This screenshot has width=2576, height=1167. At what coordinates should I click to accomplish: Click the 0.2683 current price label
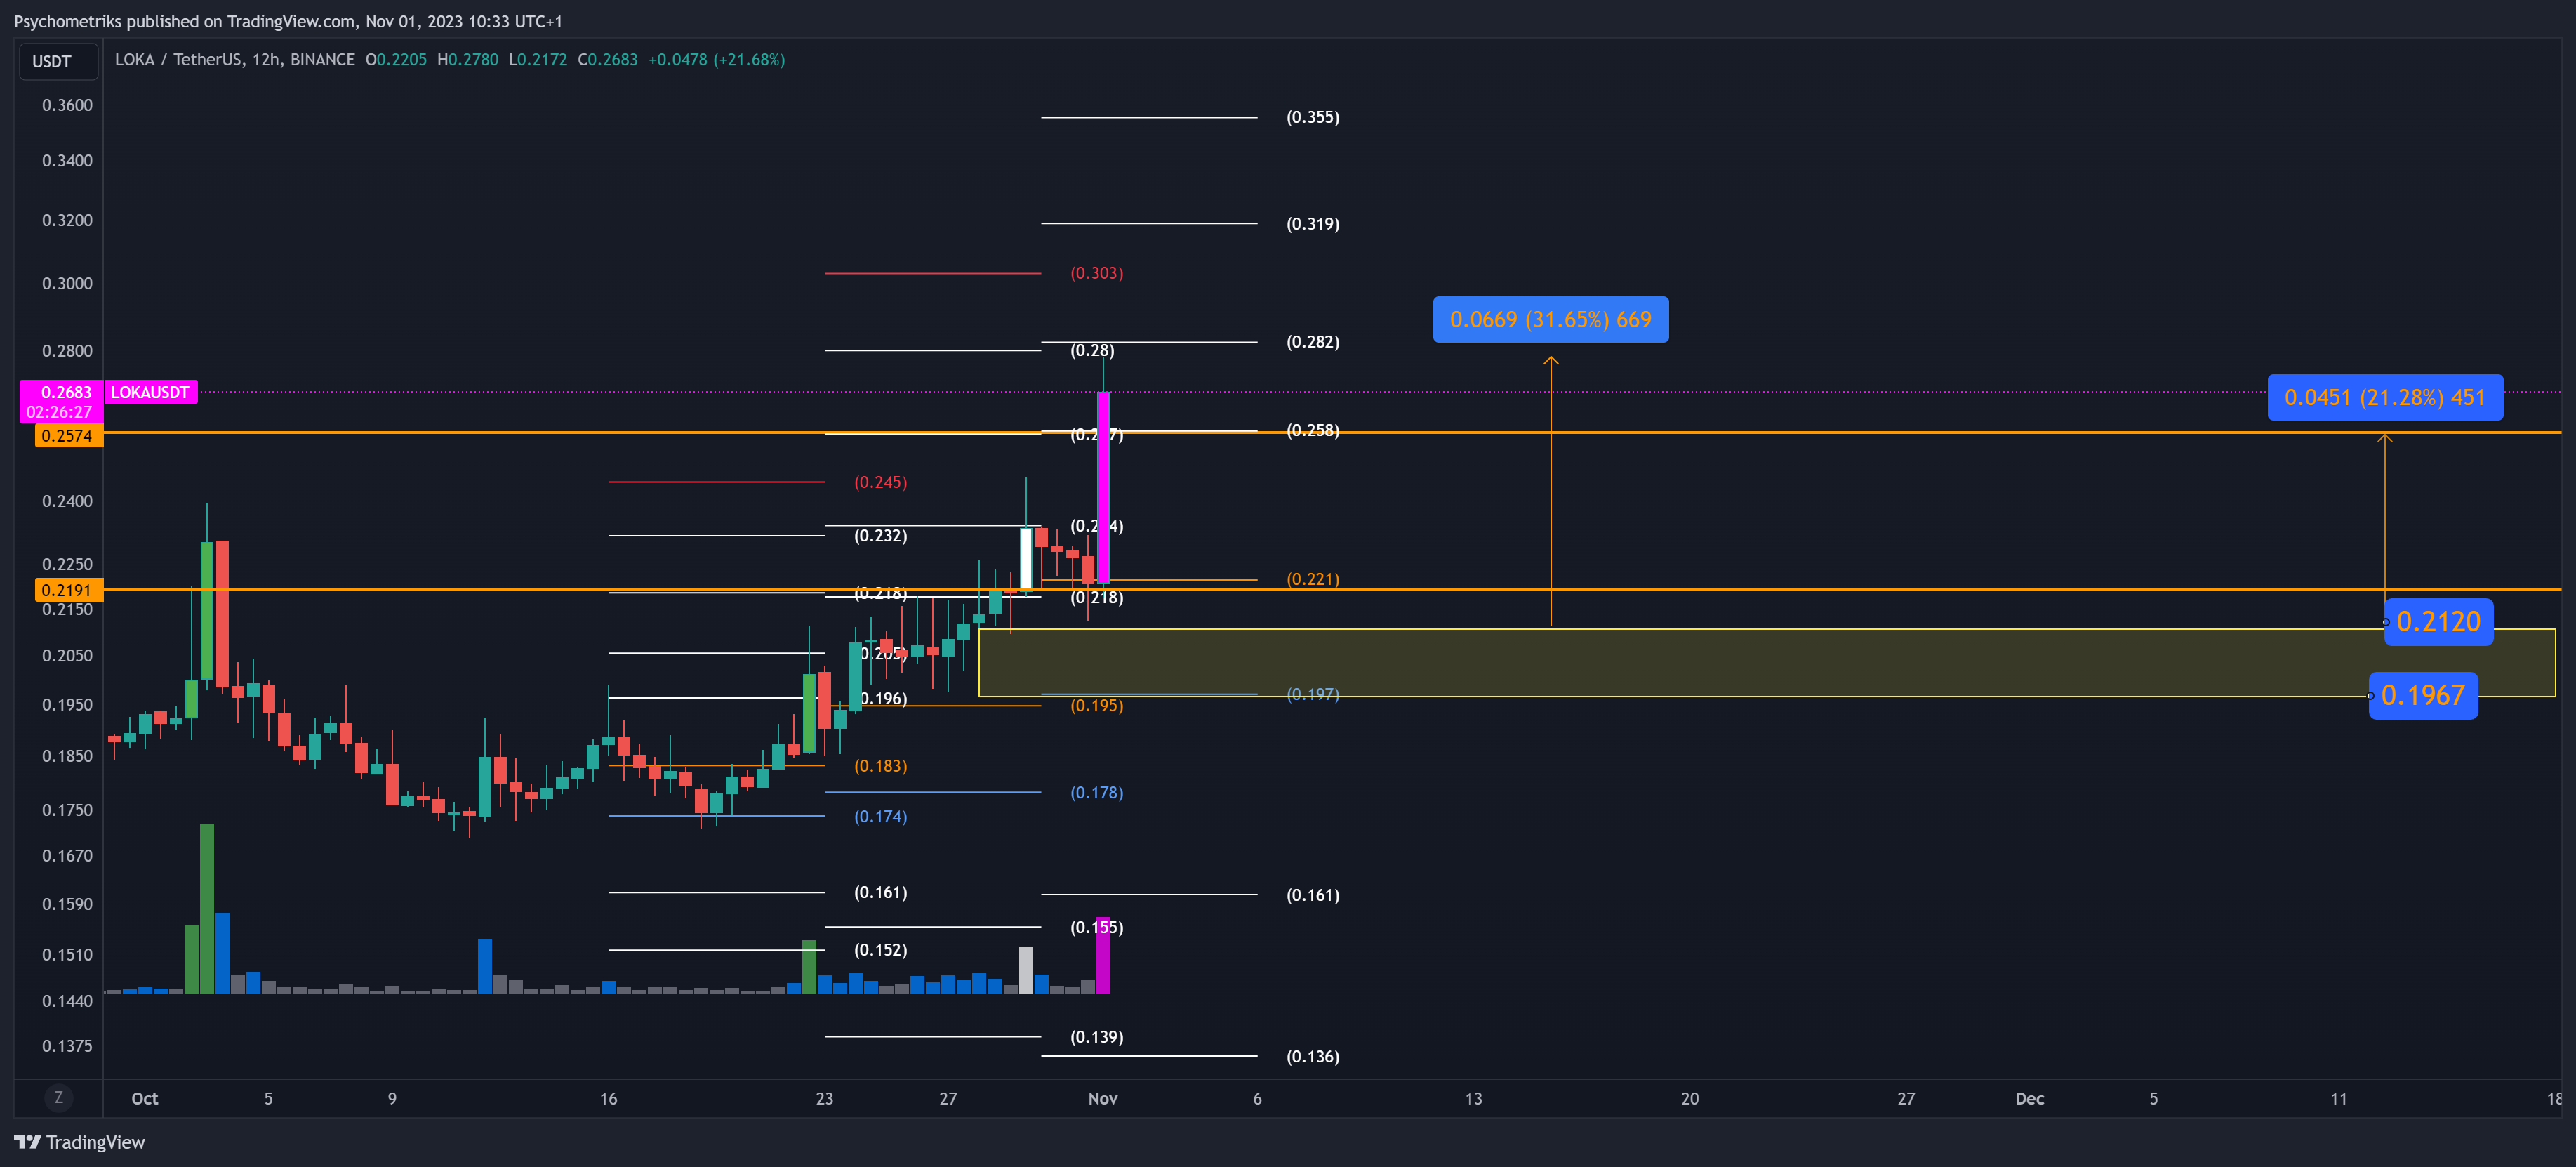click(65, 392)
